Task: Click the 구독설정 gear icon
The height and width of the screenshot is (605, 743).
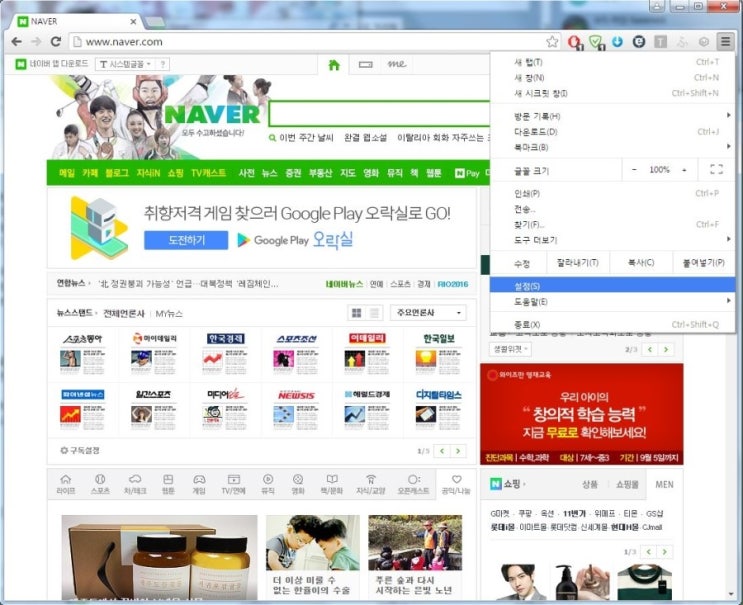Action: pyautogui.click(x=64, y=450)
